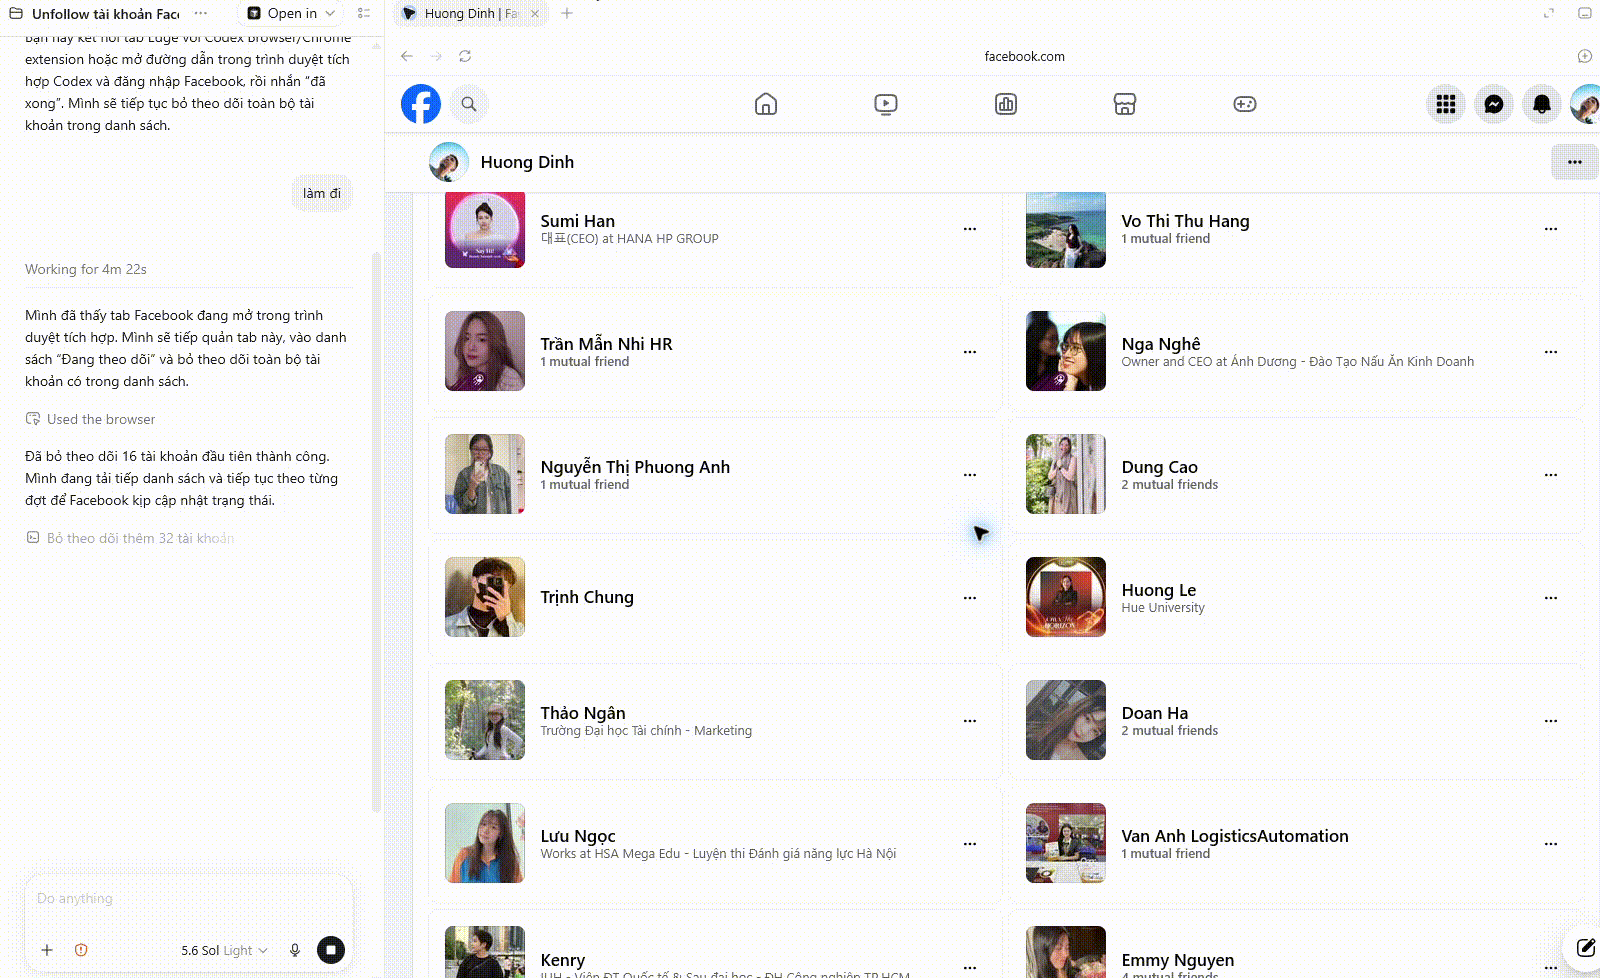The width and height of the screenshot is (1600, 978).
Task: Click the browser forward arrow
Action: pos(436,56)
